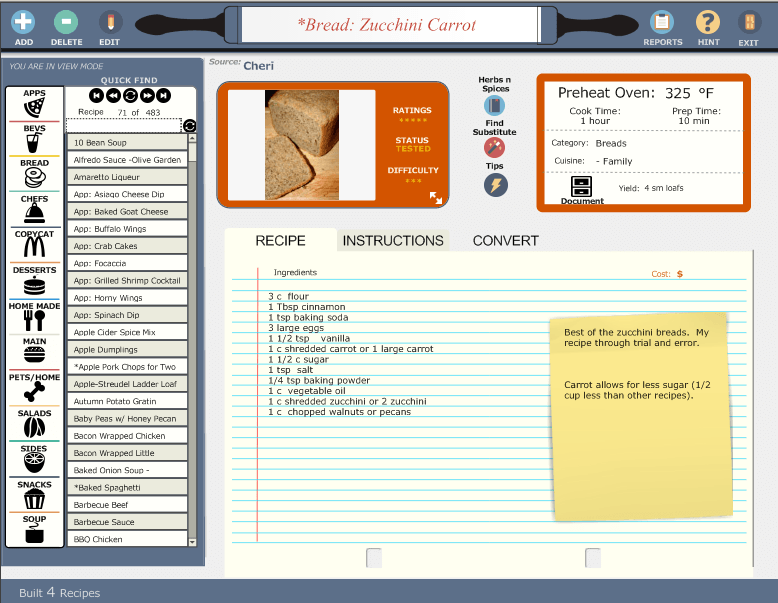The image size is (778, 603).
Task: Click the recipe list scrollbar down arrow
Action: tap(193, 541)
